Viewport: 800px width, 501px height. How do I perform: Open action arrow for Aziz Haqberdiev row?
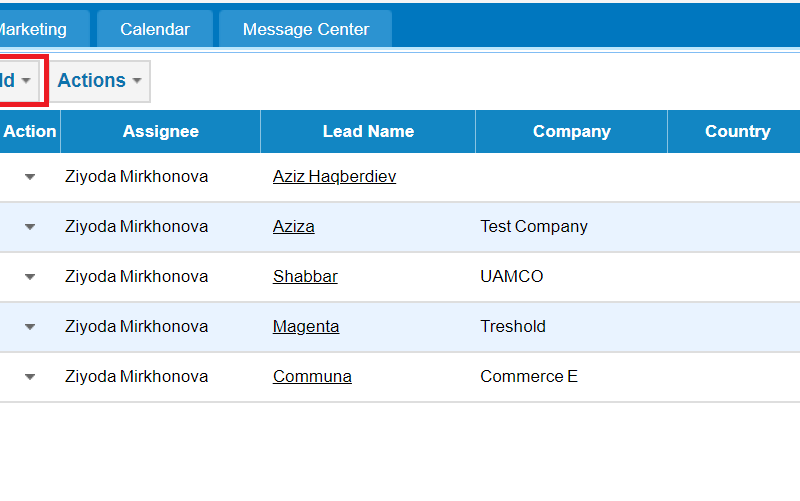pyautogui.click(x=30, y=177)
